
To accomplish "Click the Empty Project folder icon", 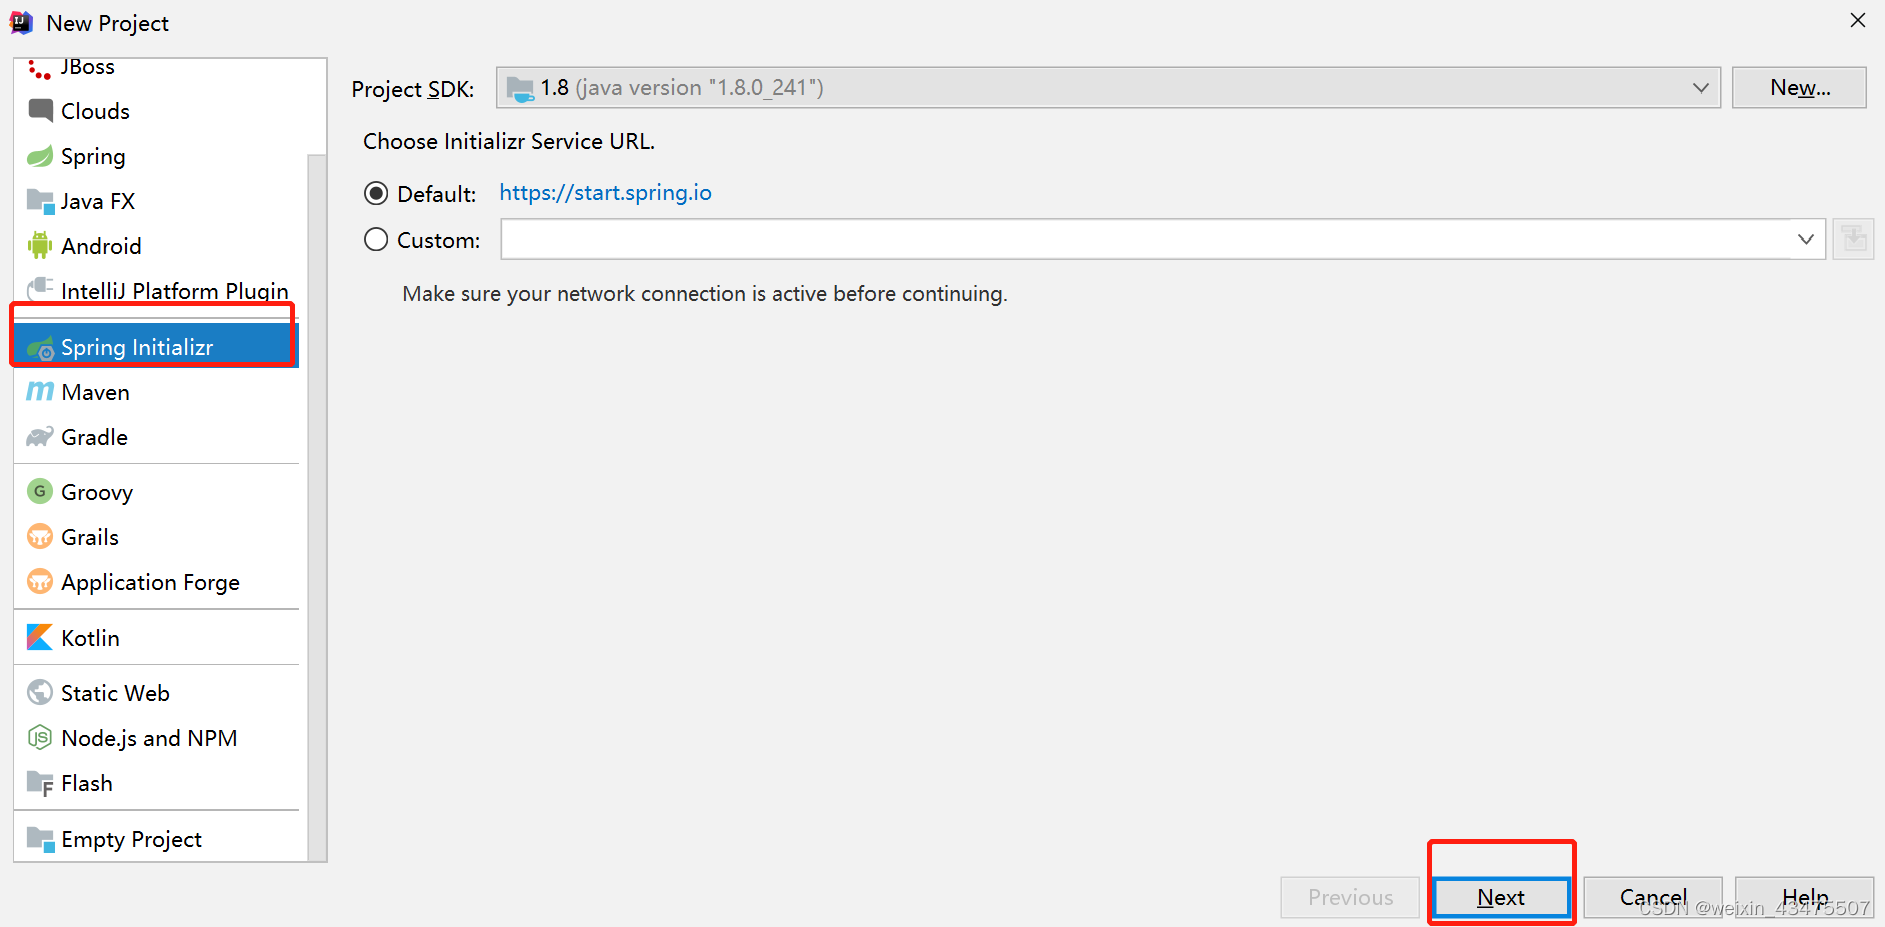I will 40,838.
